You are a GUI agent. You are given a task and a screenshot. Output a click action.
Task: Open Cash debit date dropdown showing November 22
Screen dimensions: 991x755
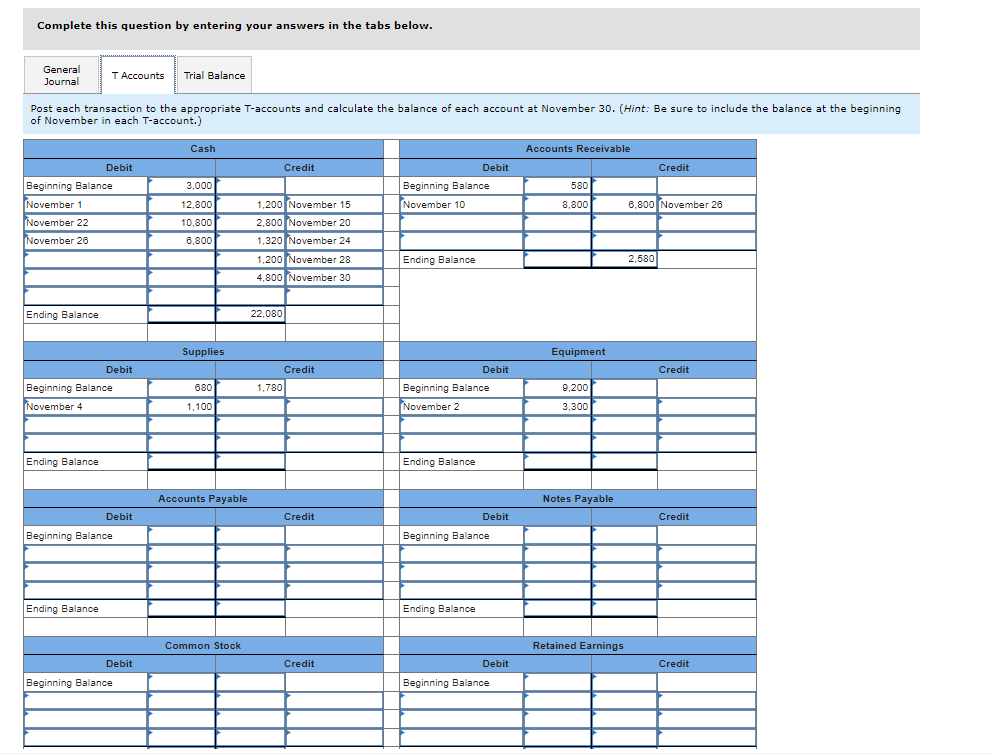(85, 223)
